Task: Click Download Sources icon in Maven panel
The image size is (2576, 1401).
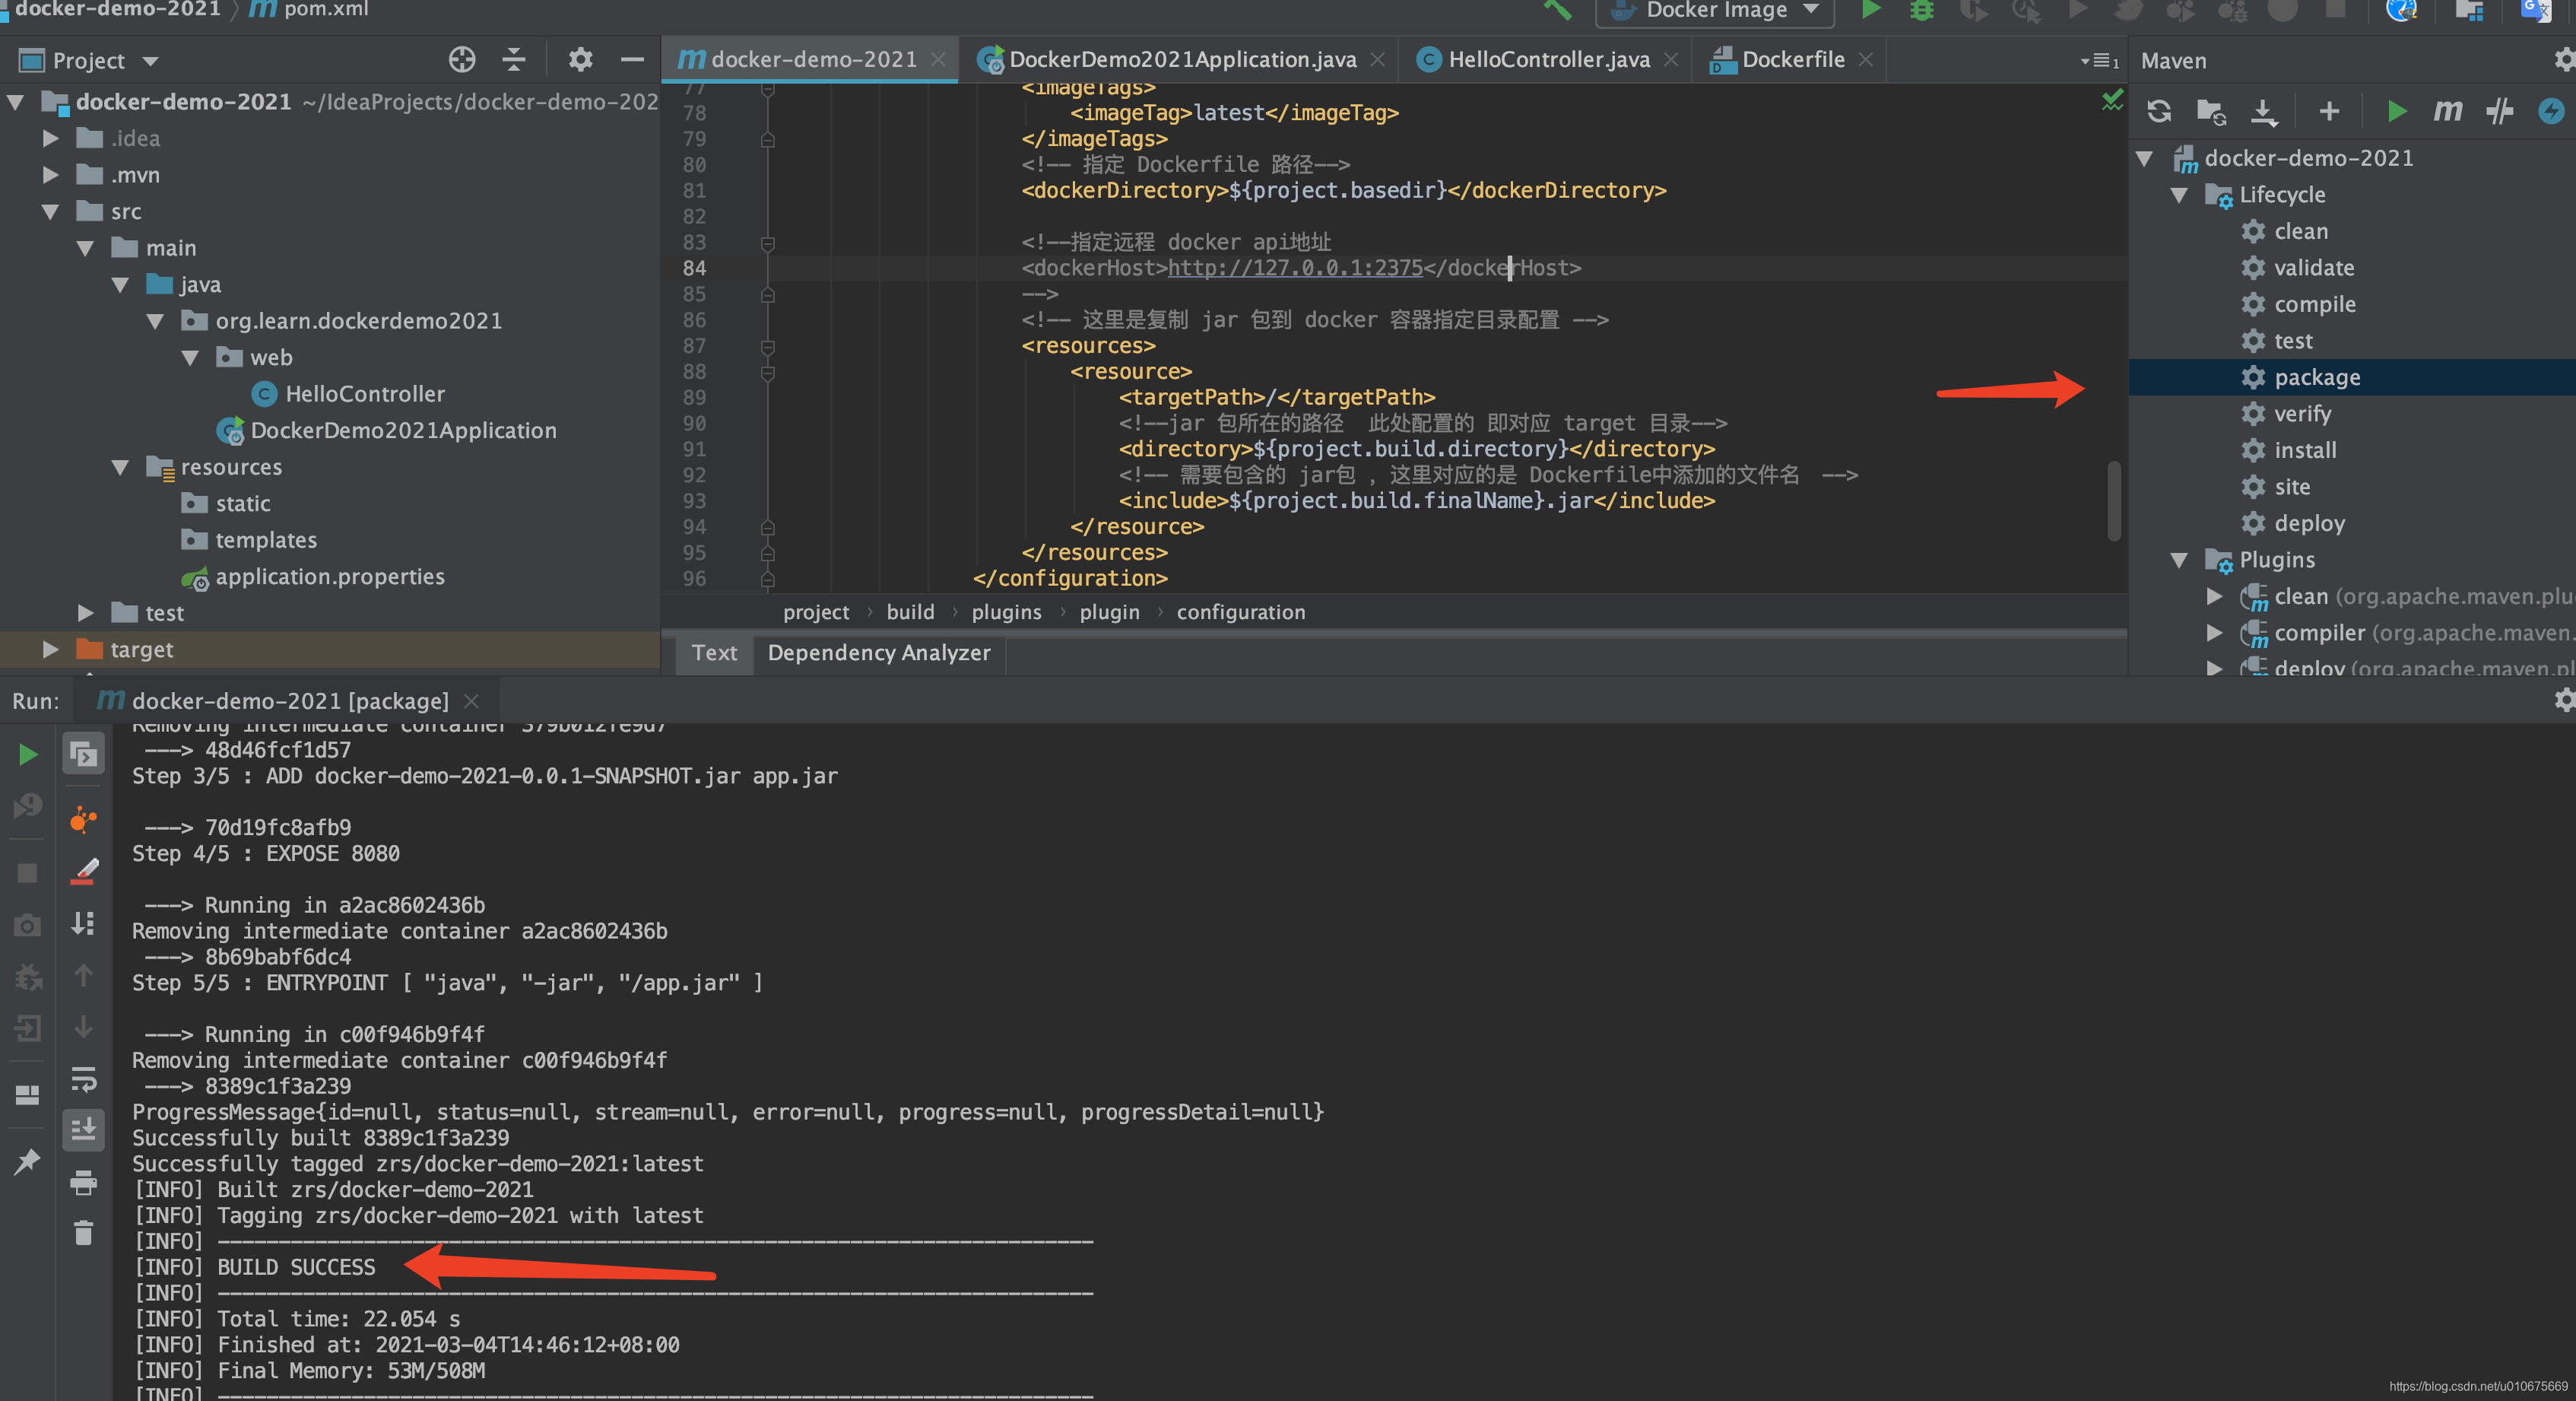Action: click(x=2264, y=111)
